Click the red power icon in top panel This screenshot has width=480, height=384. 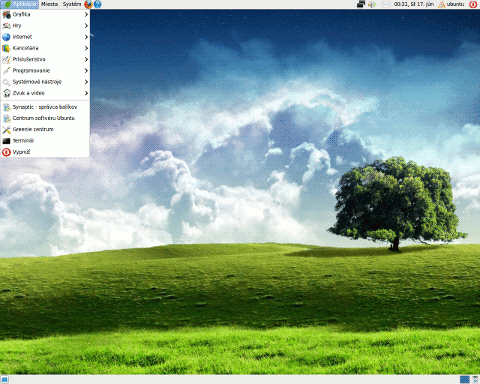coord(473,4)
